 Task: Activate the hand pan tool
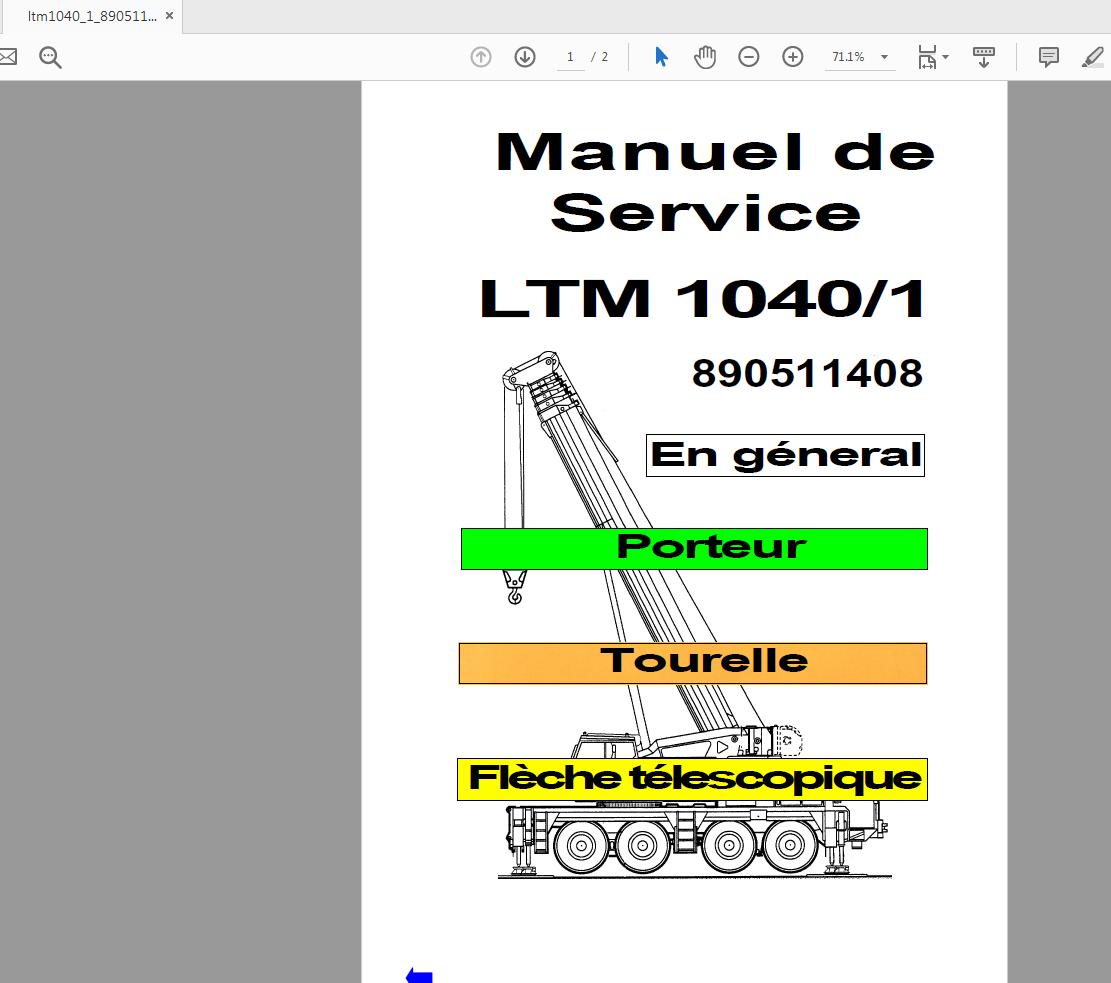(x=705, y=57)
